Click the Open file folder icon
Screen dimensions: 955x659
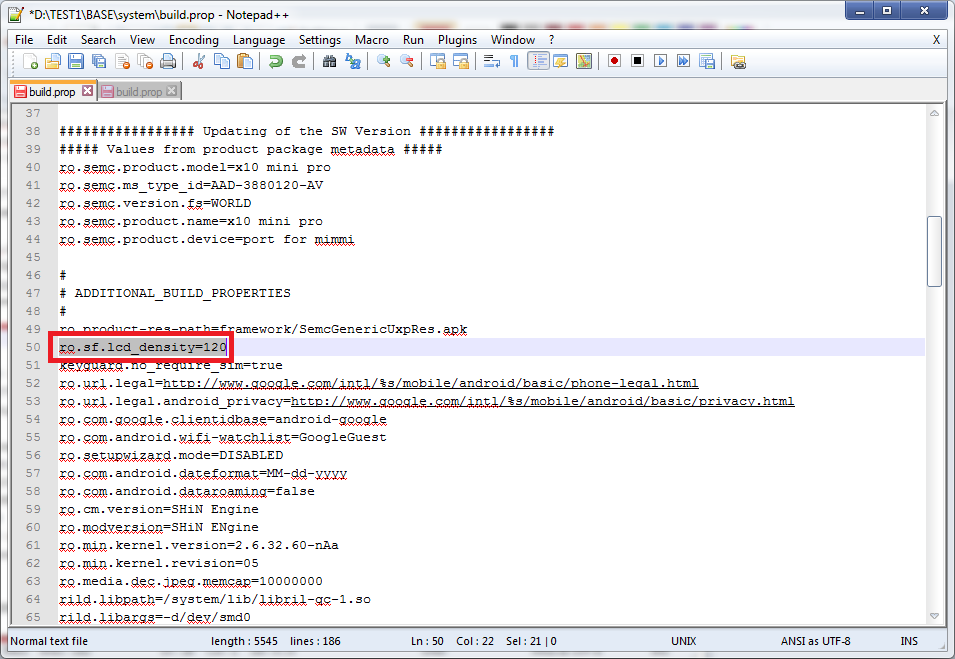point(53,62)
